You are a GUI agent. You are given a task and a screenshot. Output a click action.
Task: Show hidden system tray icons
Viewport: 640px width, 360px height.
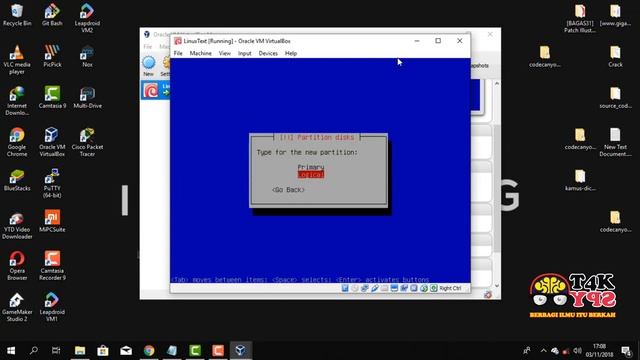click(544, 351)
